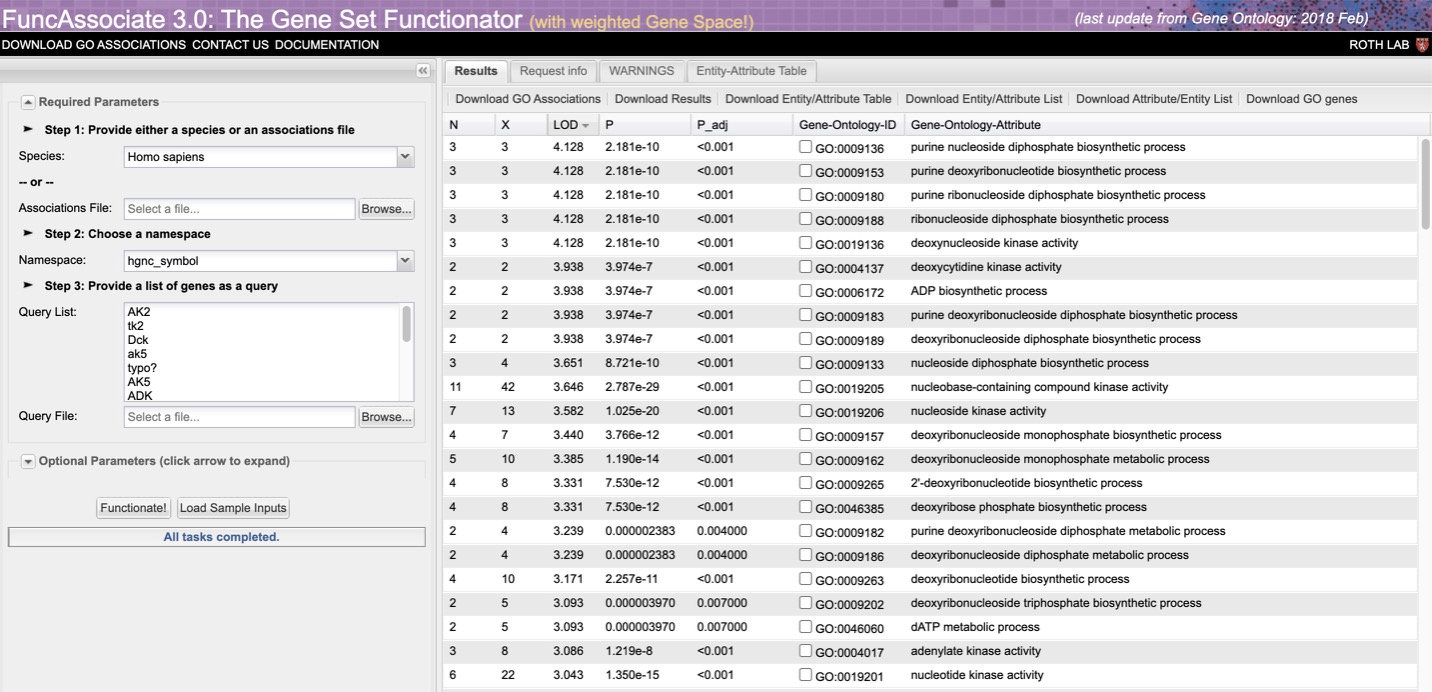
Task: Select the checkbox for GO:0019205
Action: point(806,387)
